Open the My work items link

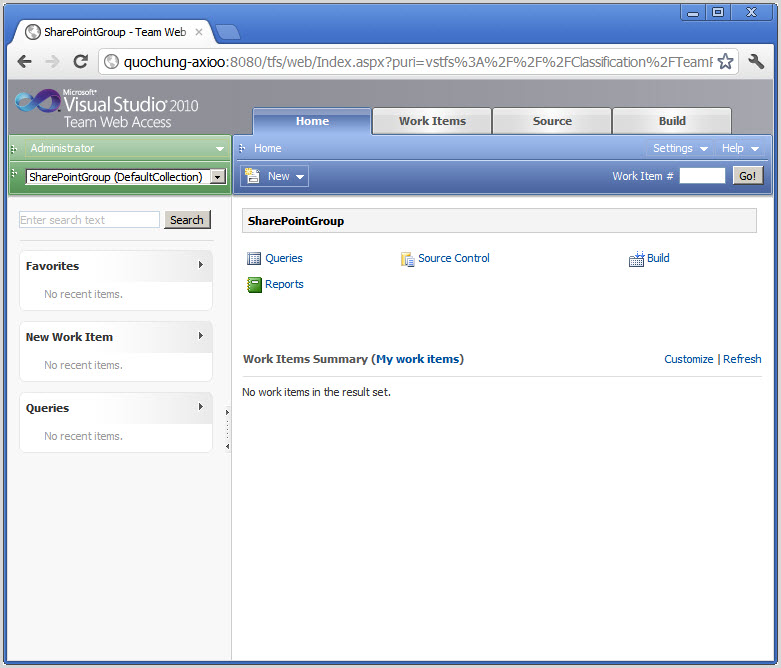[417, 359]
